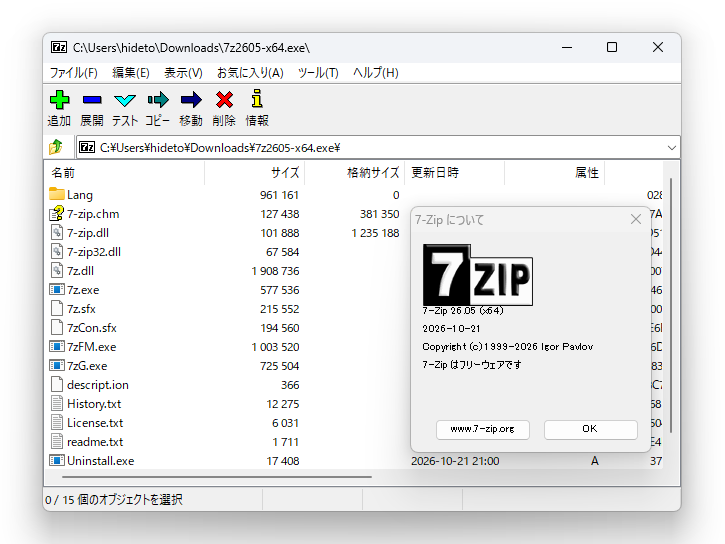Viewport: 725px width, 544px height.
Task: Click the yellow Info (情報) icon
Action: 257,99
